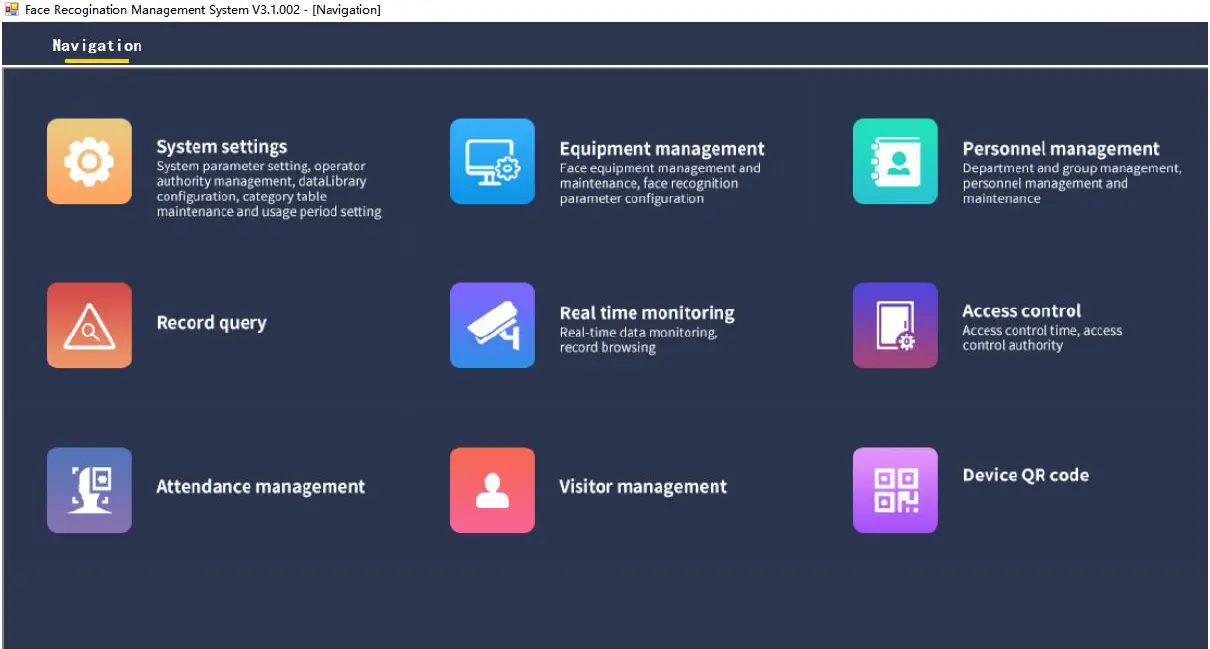Click 'System parameter setting, operator' description text
The image size is (1210, 649).
(261, 166)
